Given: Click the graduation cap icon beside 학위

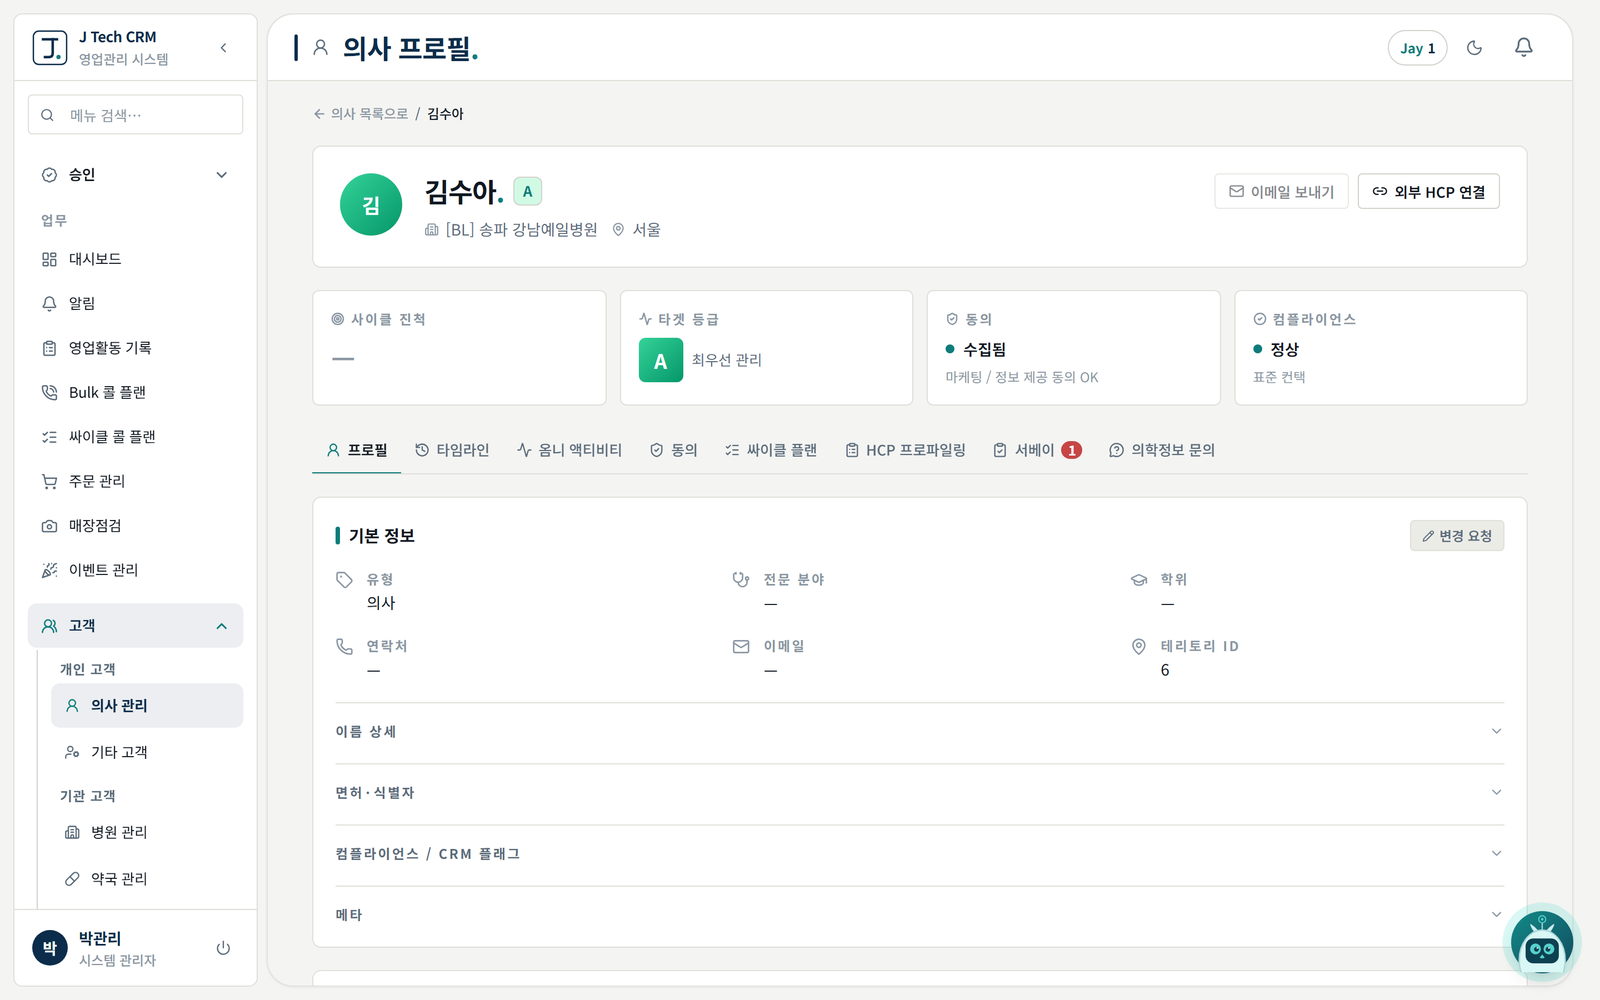Looking at the screenshot, I should [x=1139, y=580].
